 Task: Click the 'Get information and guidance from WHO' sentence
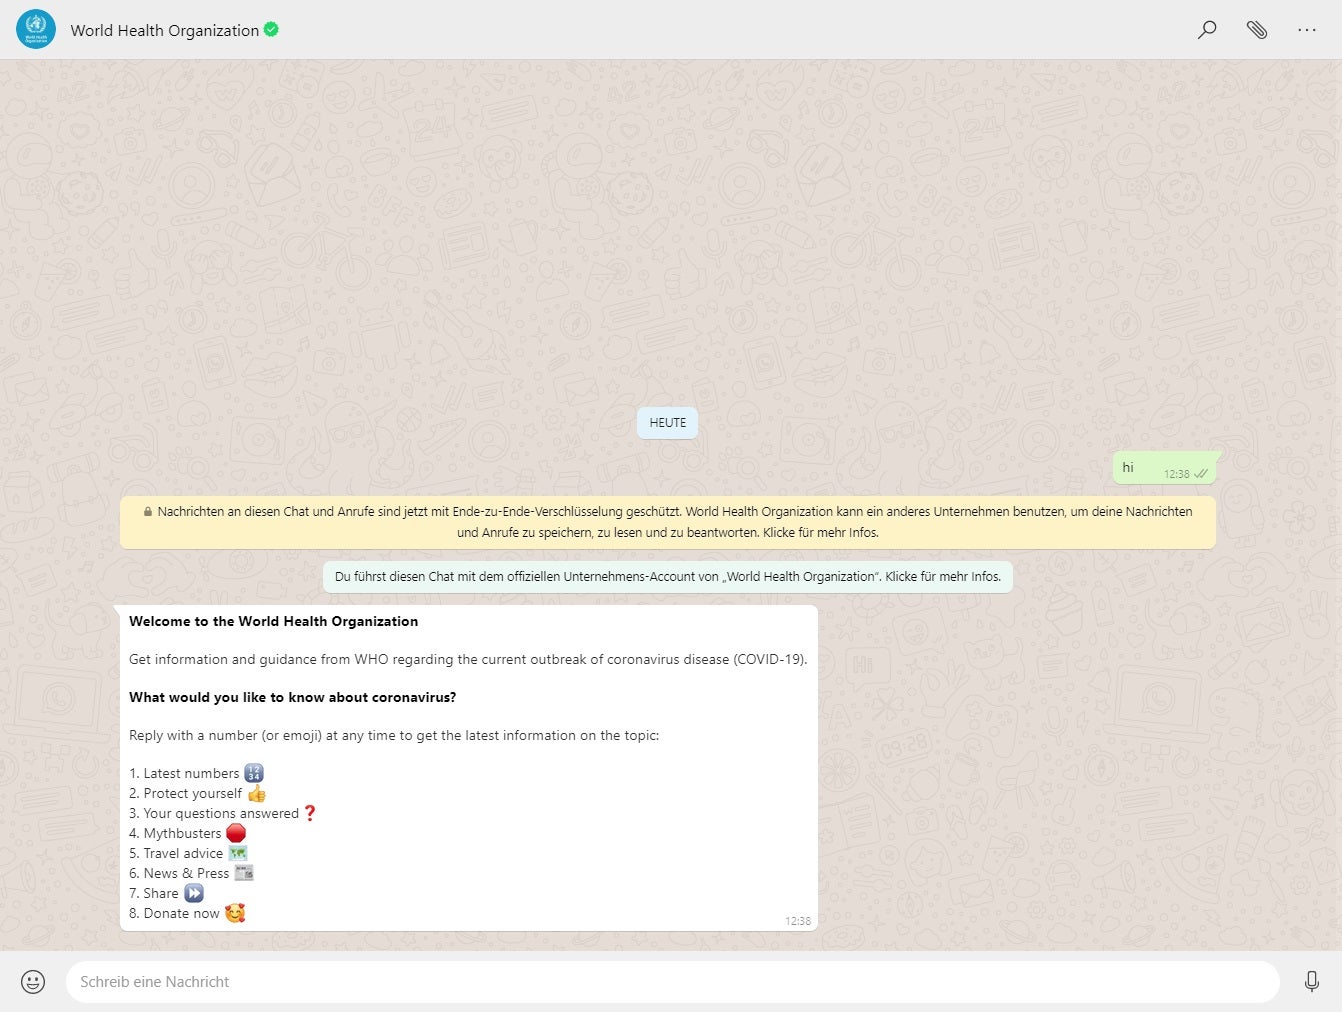(468, 659)
